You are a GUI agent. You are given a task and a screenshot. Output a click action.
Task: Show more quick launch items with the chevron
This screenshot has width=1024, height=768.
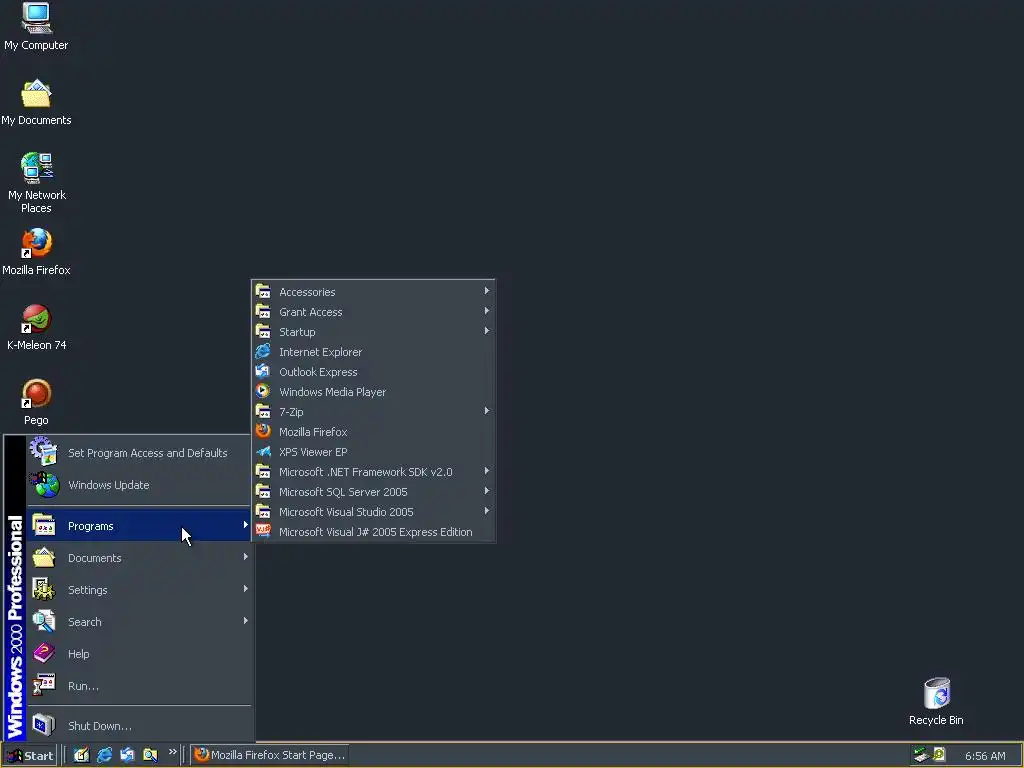coord(172,752)
